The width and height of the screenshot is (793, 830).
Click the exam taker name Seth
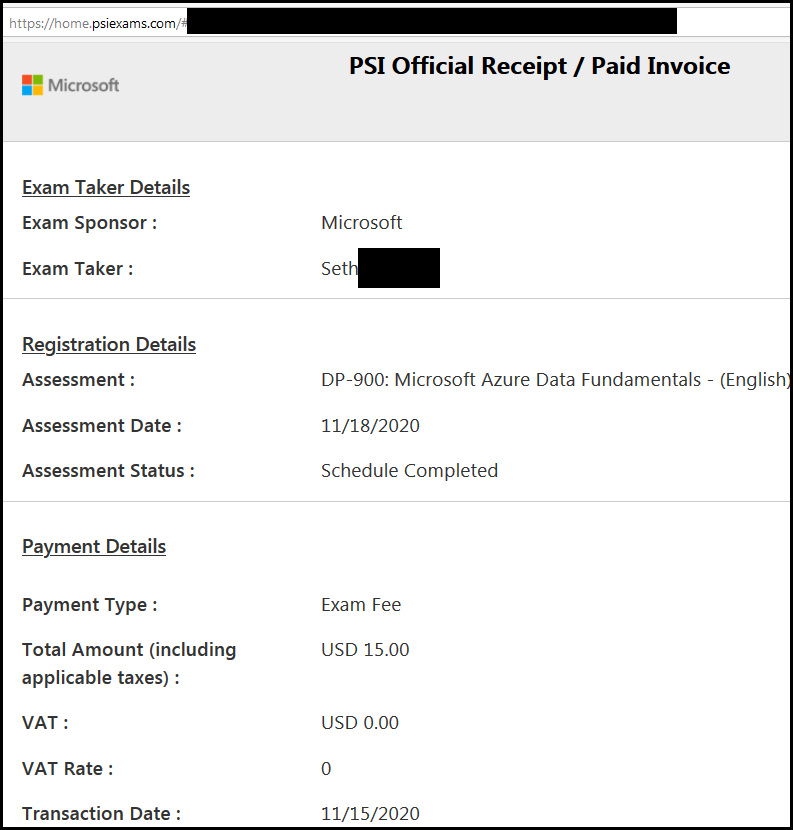coord(339,268)
